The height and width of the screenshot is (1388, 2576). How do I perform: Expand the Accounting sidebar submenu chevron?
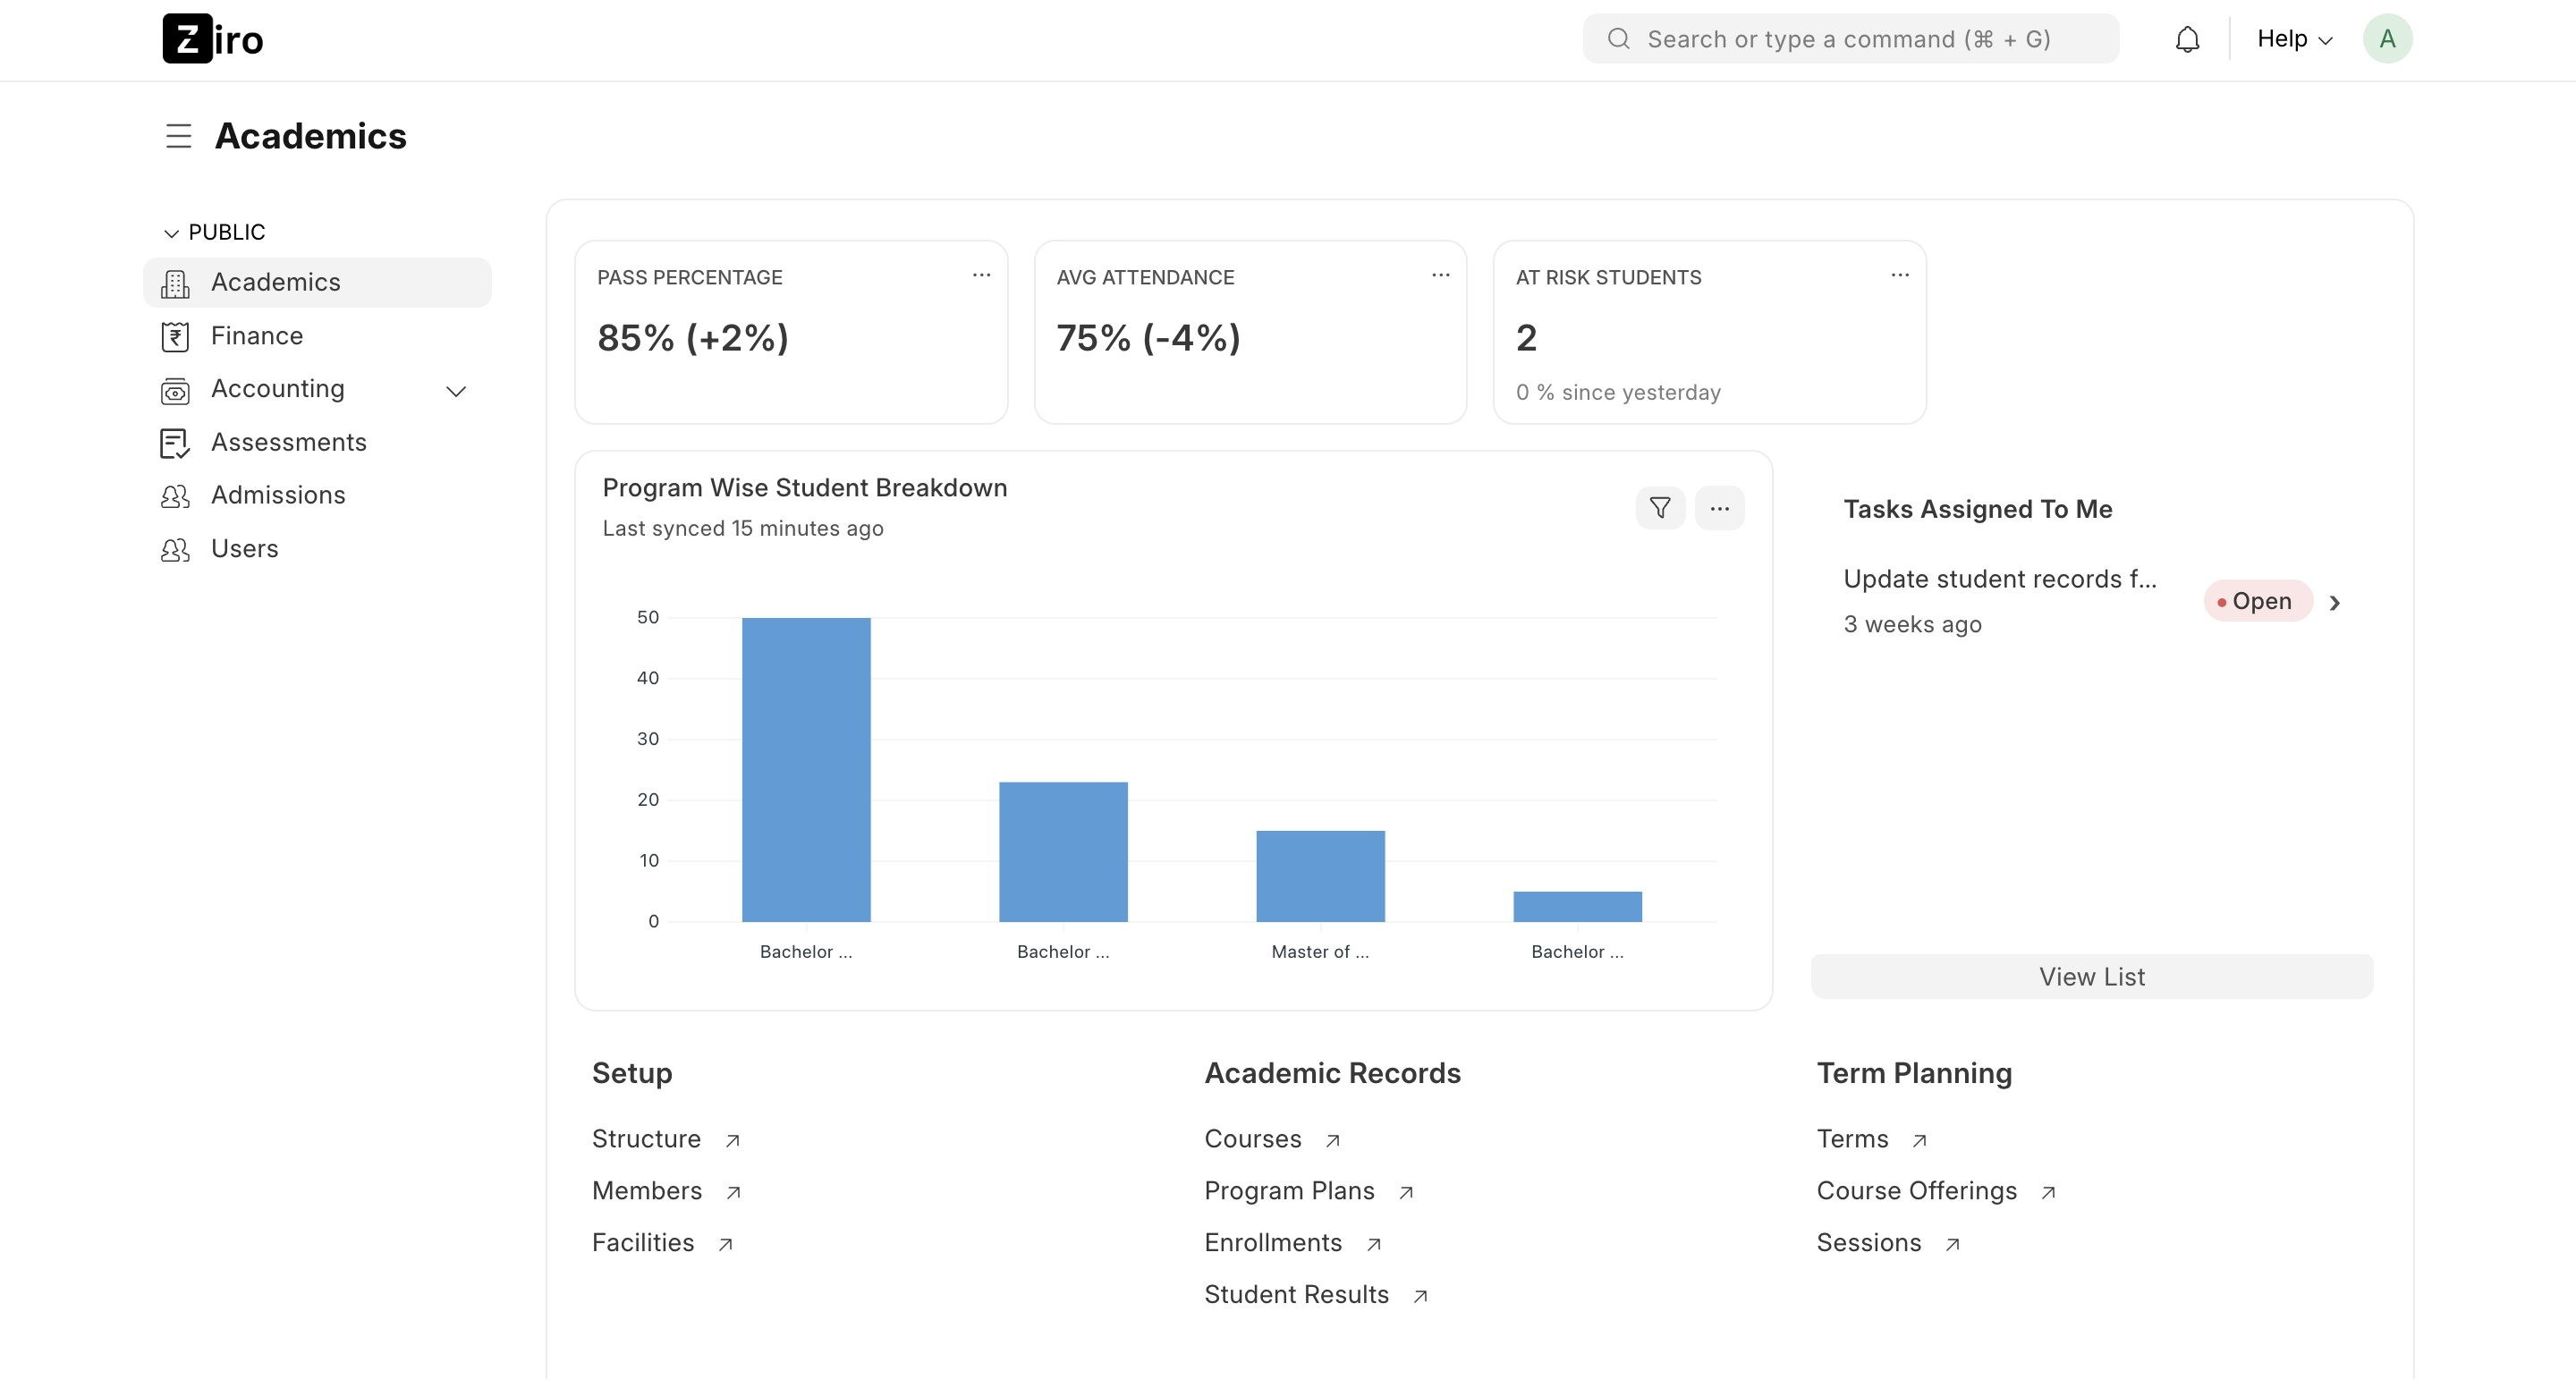tap(456, 391)
